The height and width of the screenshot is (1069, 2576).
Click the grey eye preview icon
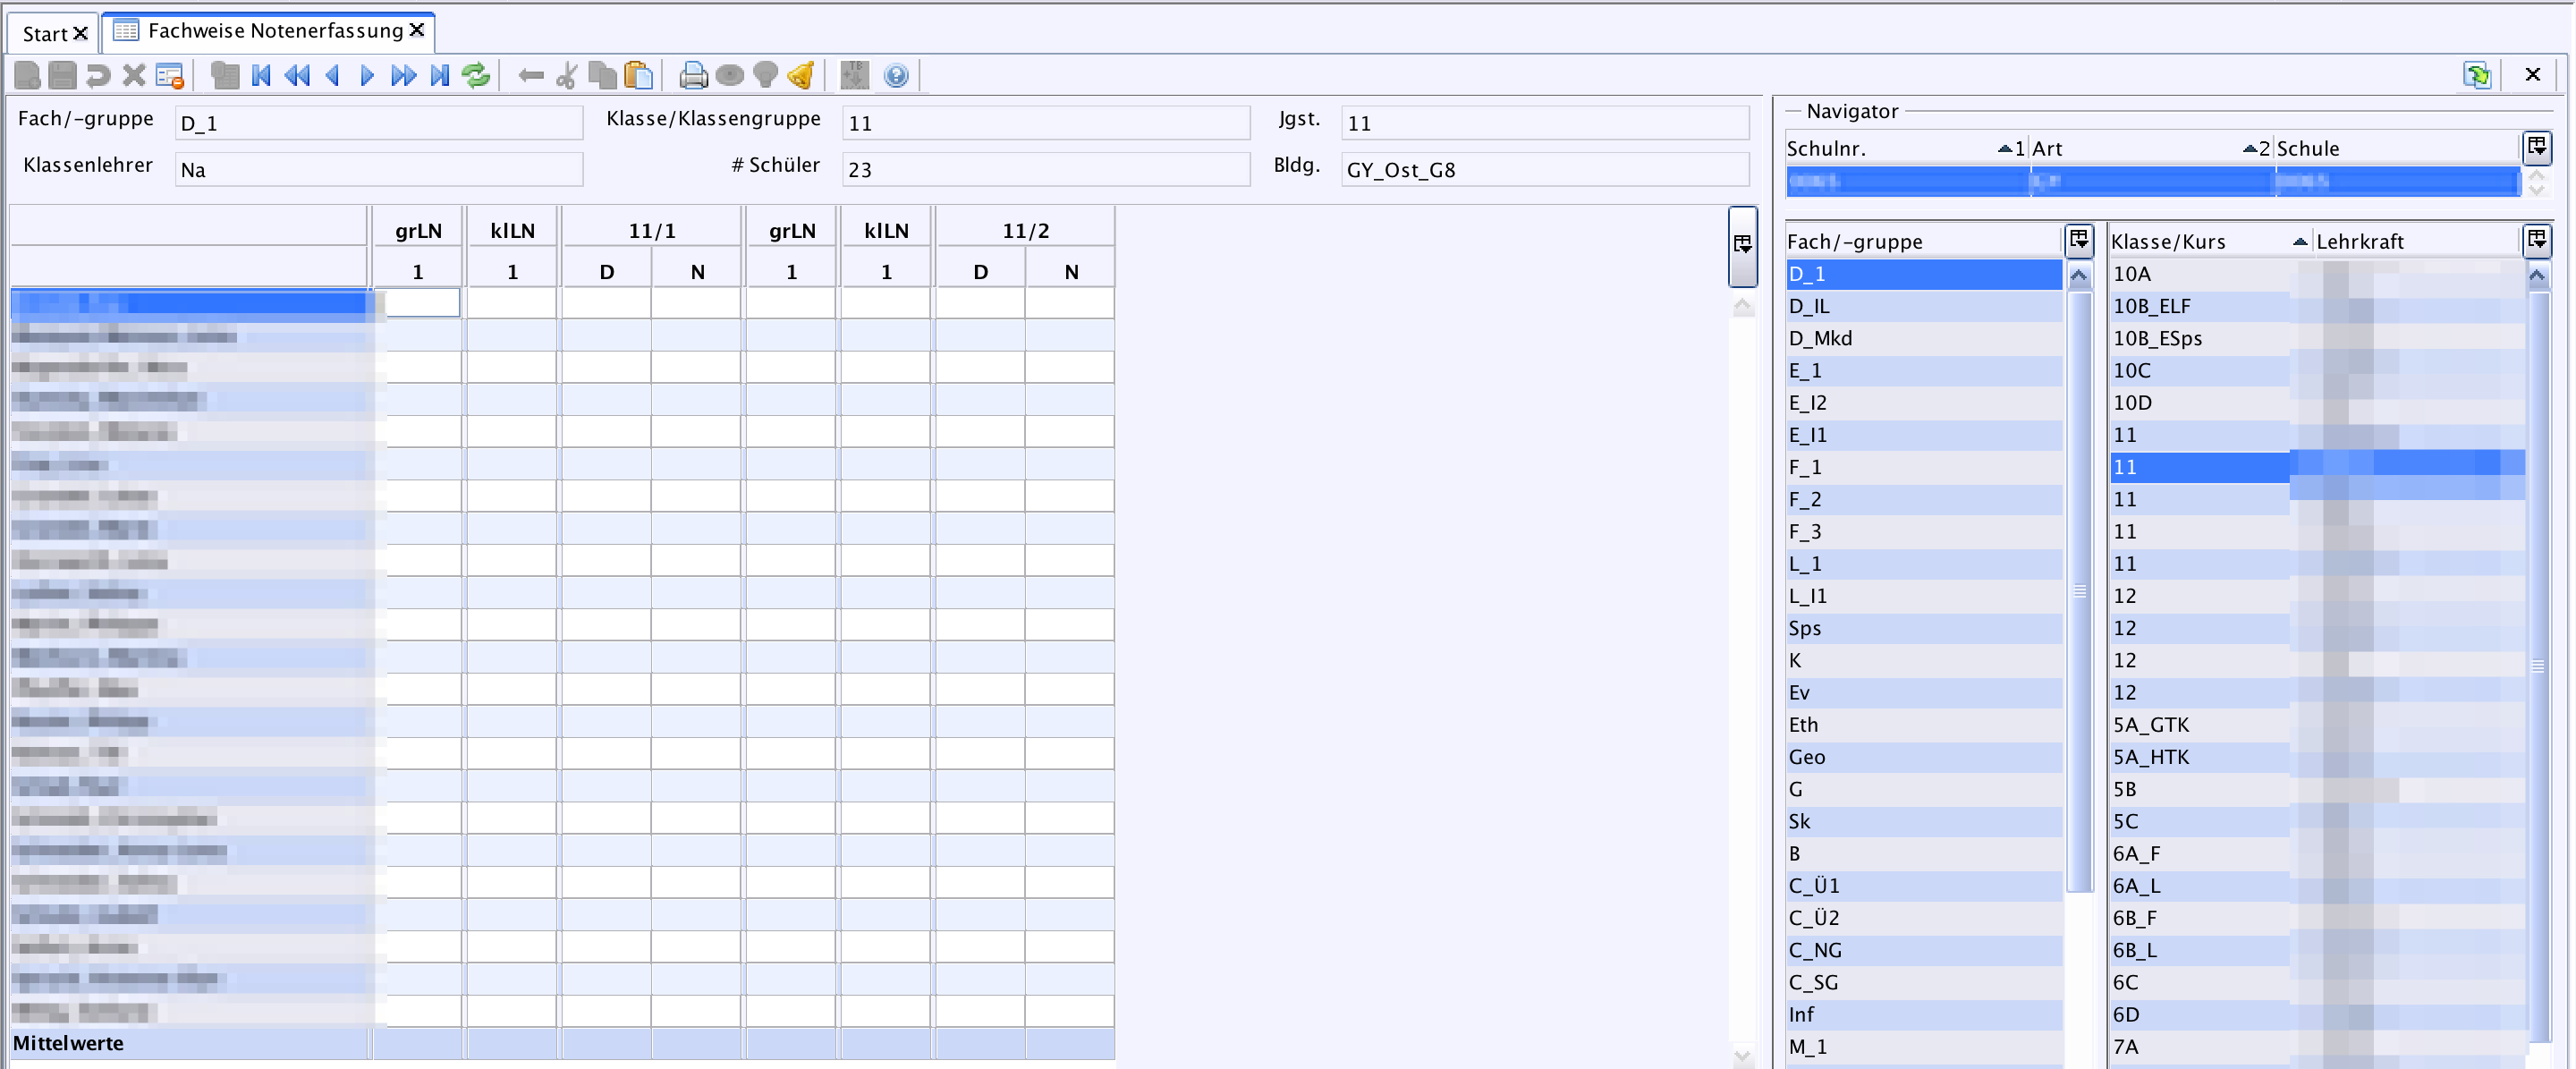(730, 75)
